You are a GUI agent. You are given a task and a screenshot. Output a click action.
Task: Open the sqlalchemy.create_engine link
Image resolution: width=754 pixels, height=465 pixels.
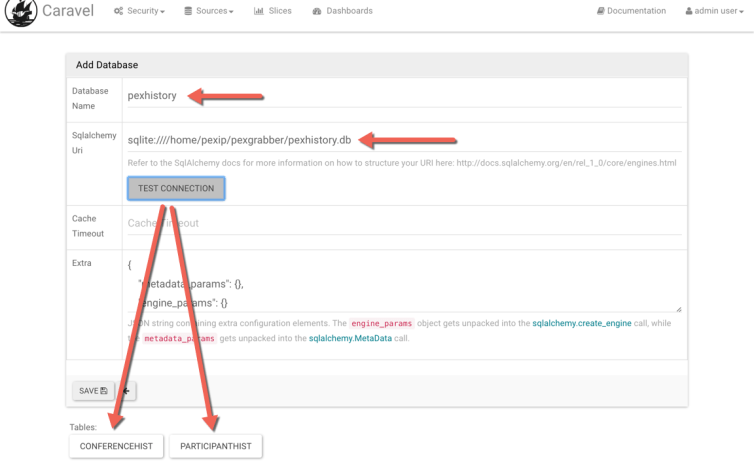click(581, 323)
